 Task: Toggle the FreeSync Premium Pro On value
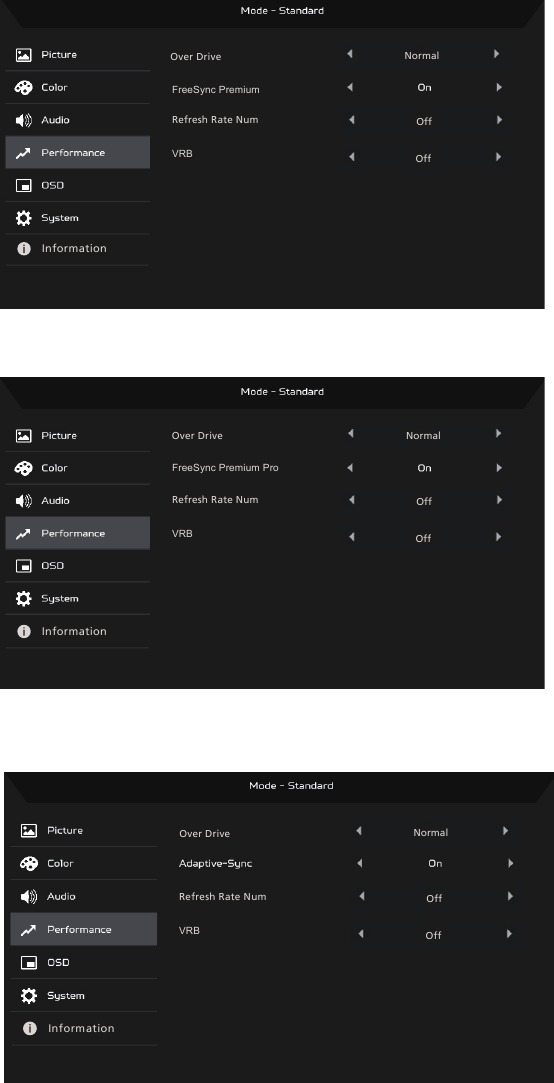click(x=424, y=468)
